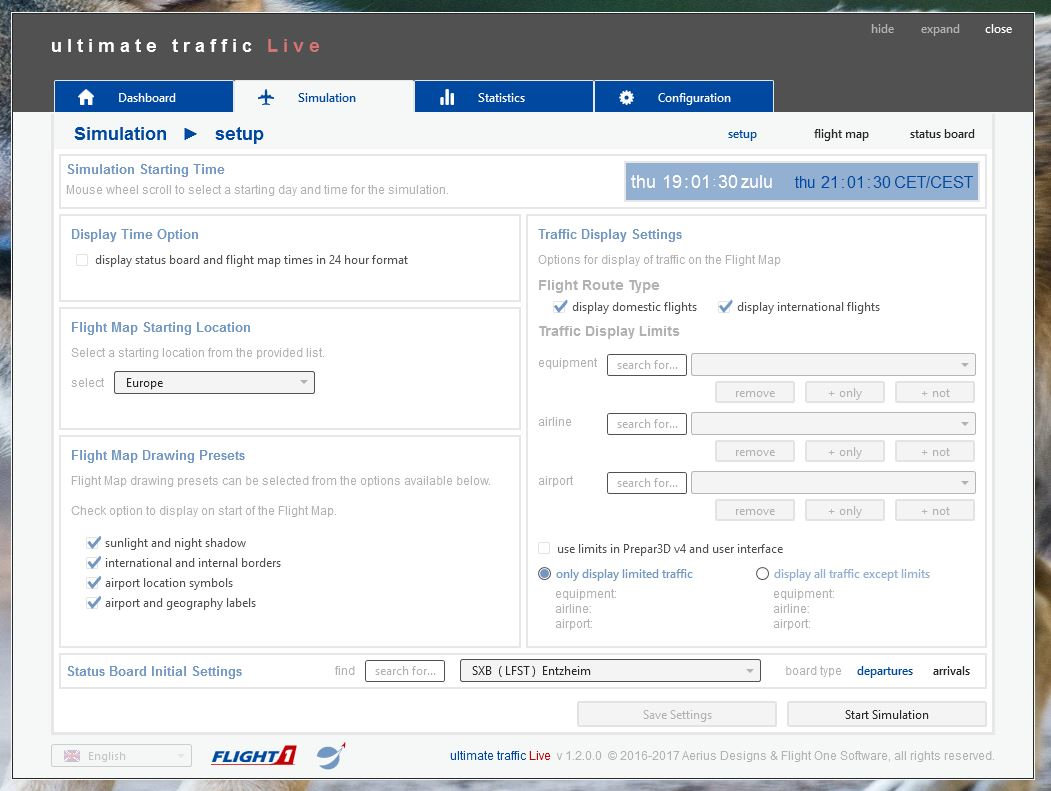Open the equipment limits dropdown

(833, 365)
